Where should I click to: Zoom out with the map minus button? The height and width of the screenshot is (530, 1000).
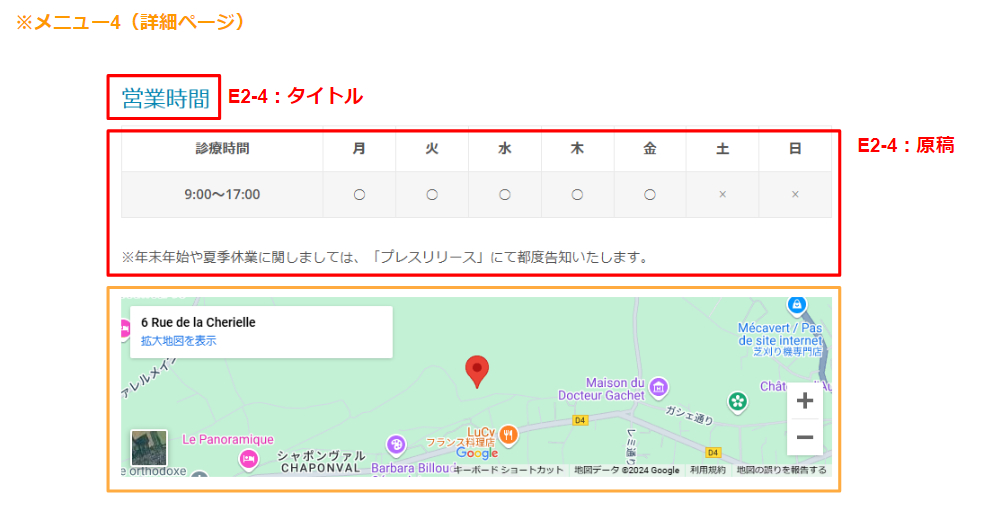point(805,437)
